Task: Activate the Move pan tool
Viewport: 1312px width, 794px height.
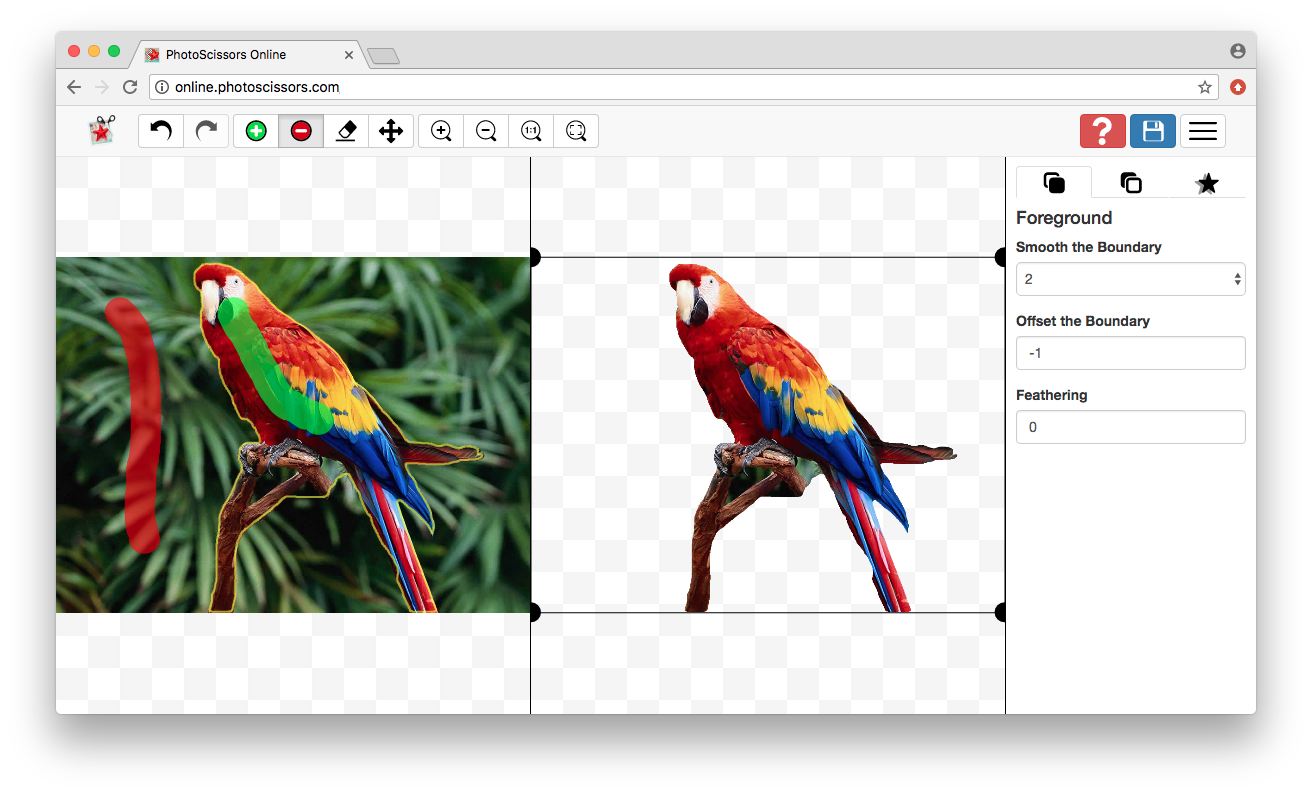Action: click(x=391, y=131)
